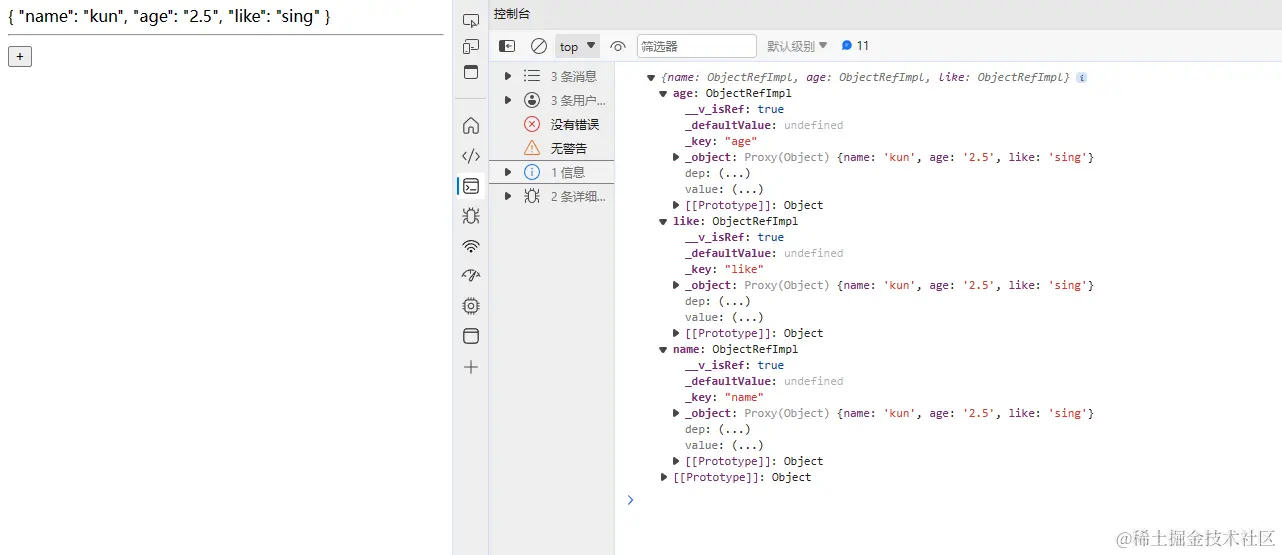Screen dimensions: 1282x555
Task: Select the Console panel icon in sidebar
Action: [471, 186]
